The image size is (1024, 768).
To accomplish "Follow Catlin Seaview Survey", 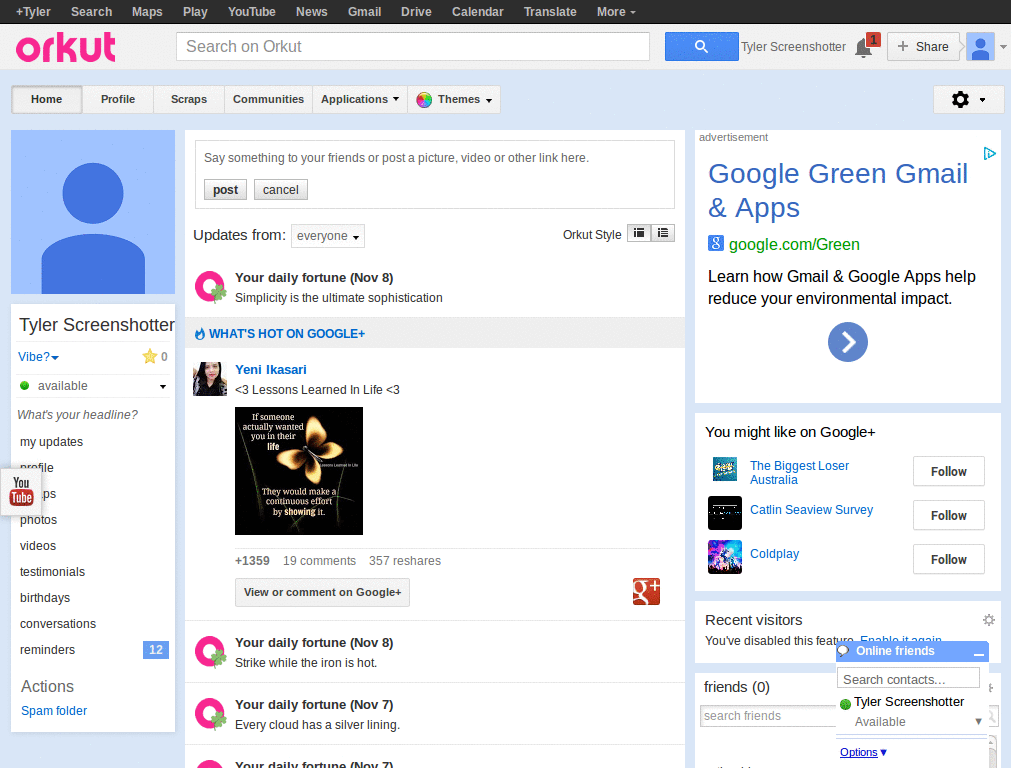I will click(x=948, y=515).
